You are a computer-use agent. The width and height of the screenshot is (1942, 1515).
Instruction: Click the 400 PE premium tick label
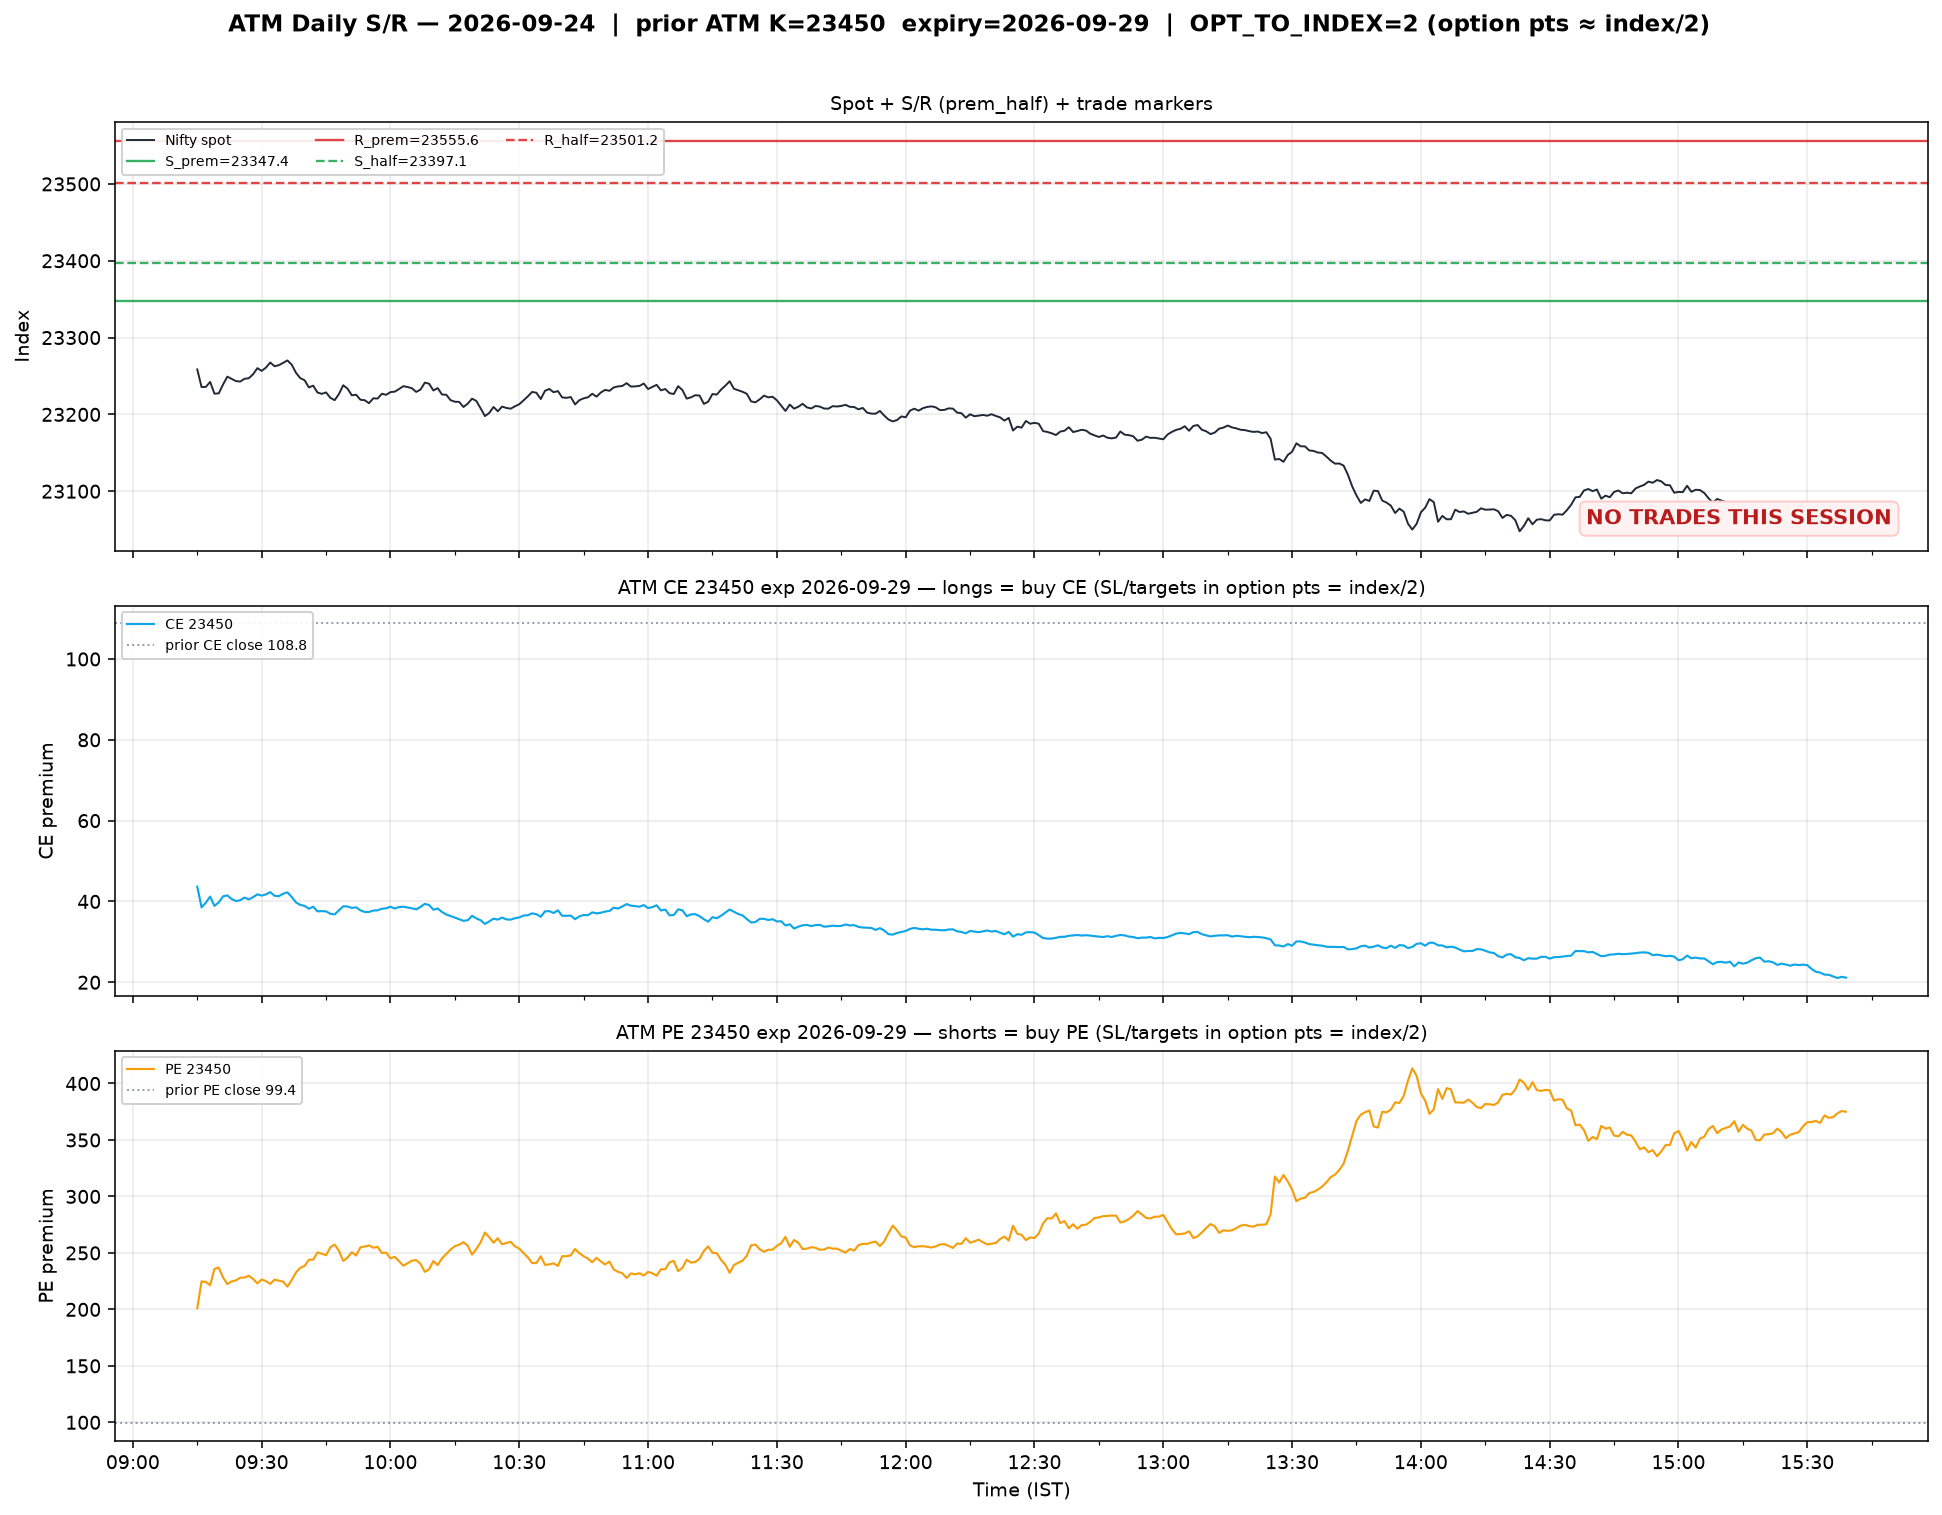pyautogui.click(x=84, y=1084)
